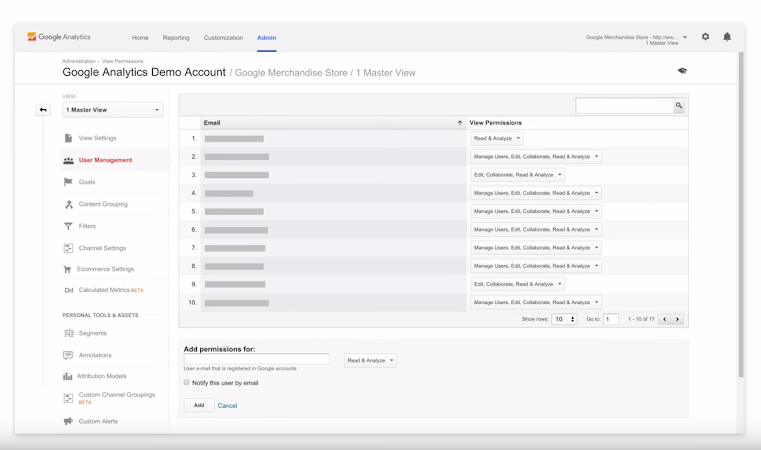
Task: Open row 4 permissions dropdown
Action: (536, 193)
